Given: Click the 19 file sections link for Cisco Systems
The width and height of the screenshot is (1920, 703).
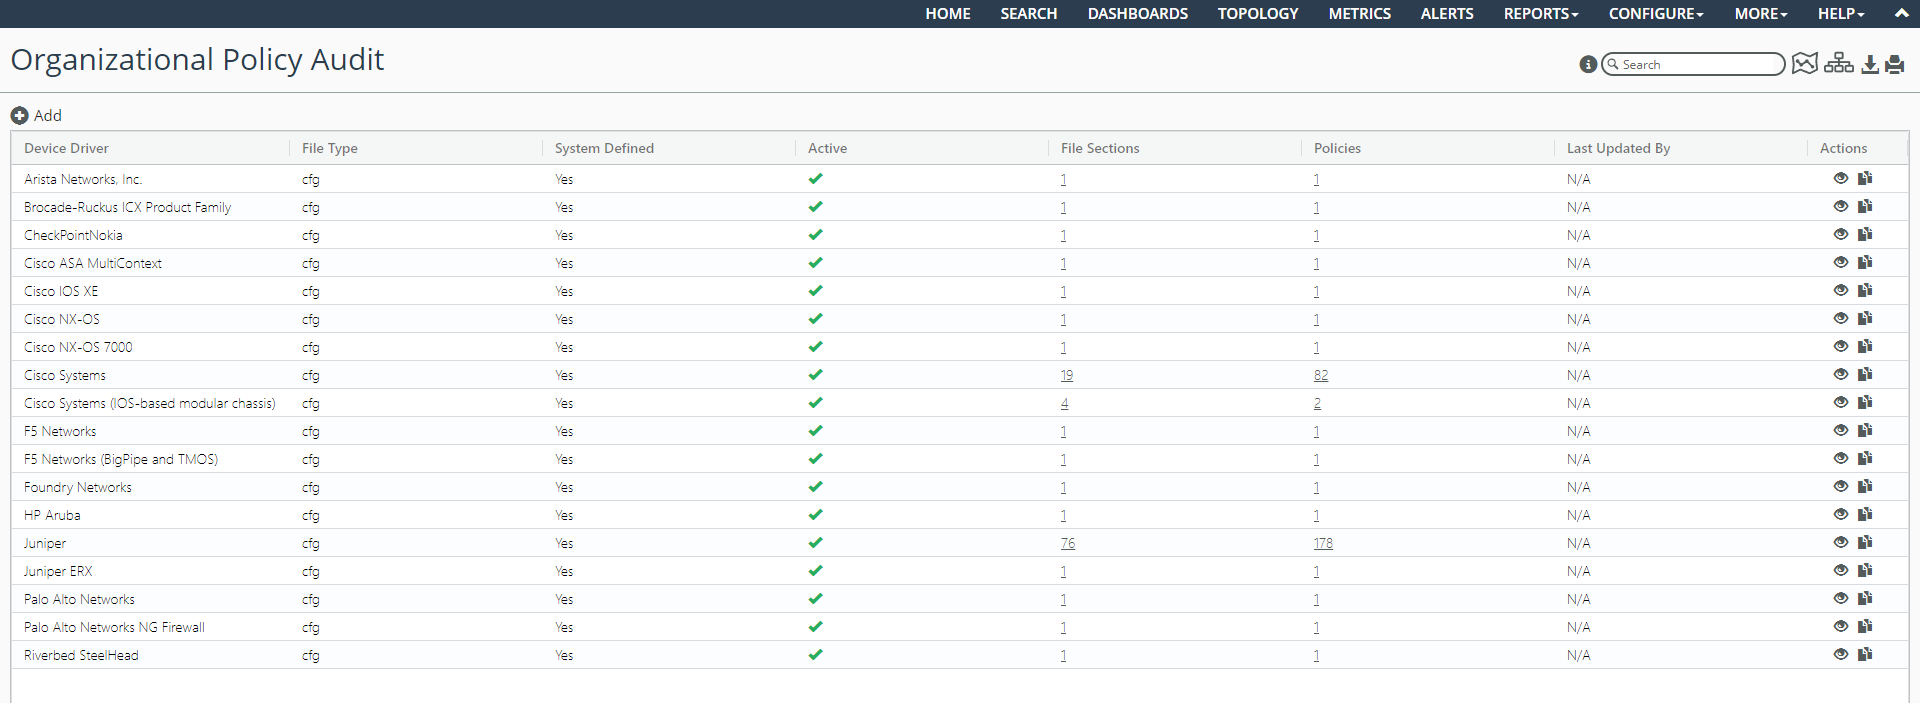Looking at the screenshot, I should 1067,376.
